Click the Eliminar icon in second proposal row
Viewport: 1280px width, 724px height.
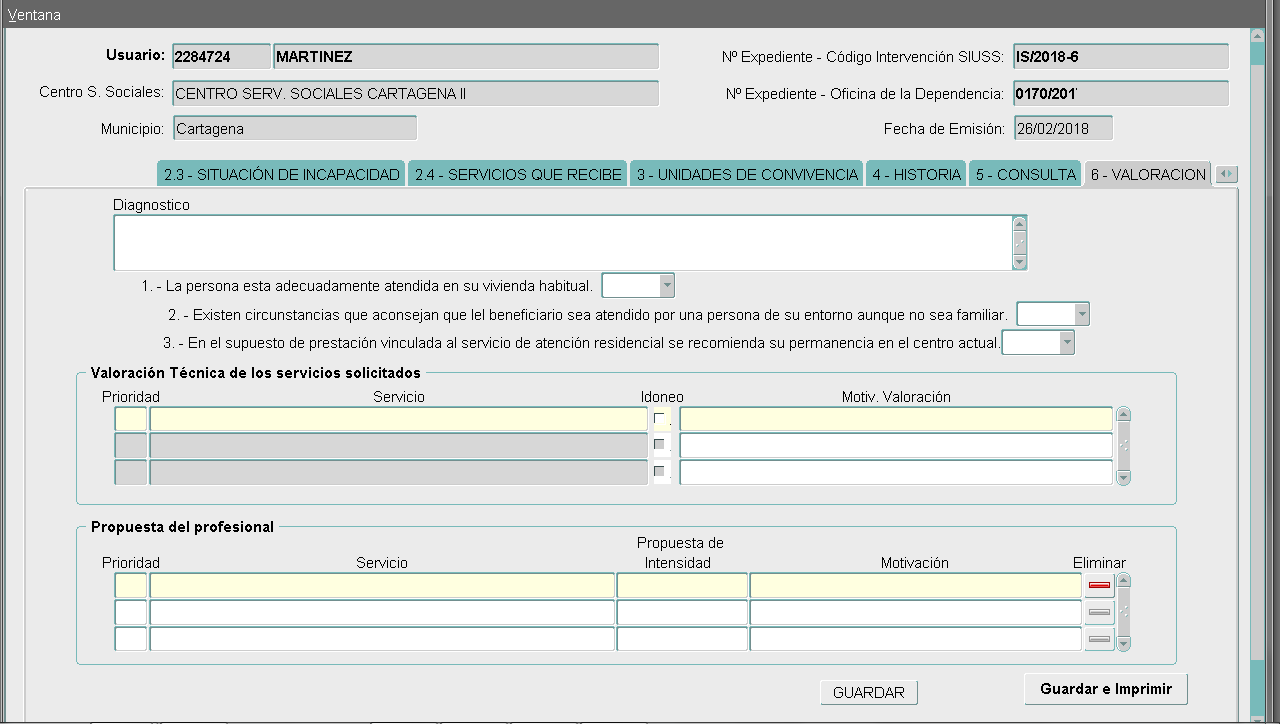coord(1099,612)
